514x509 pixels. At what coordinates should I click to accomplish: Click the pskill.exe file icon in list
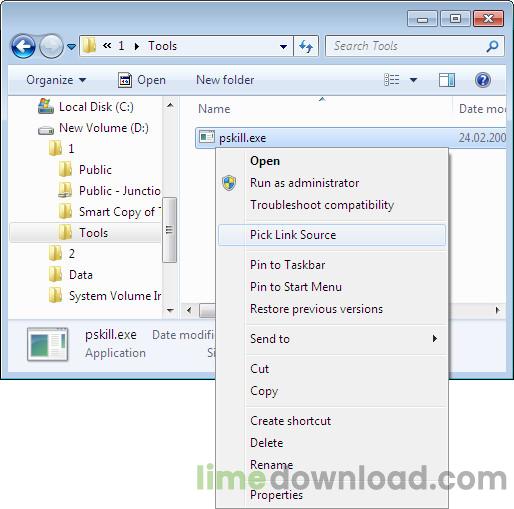(207, 137)
